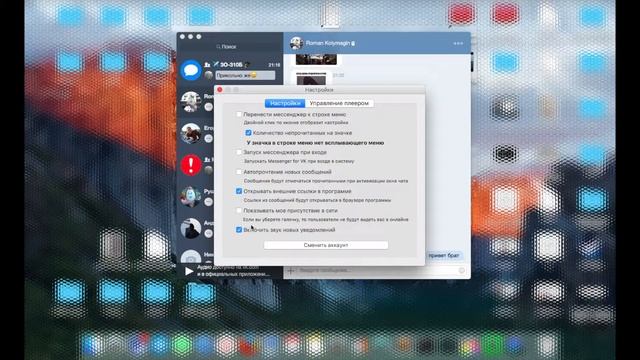
Task: Switch to the Настройки tab
Action: [x=285, y=103]
